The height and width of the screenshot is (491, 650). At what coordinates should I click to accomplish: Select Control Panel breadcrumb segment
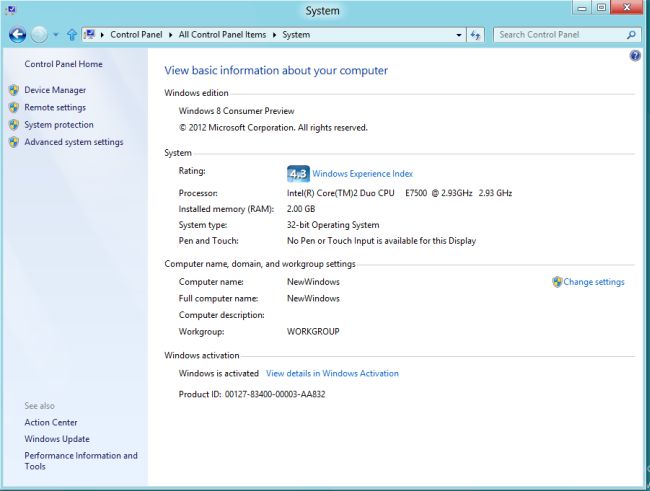point(136,35)
